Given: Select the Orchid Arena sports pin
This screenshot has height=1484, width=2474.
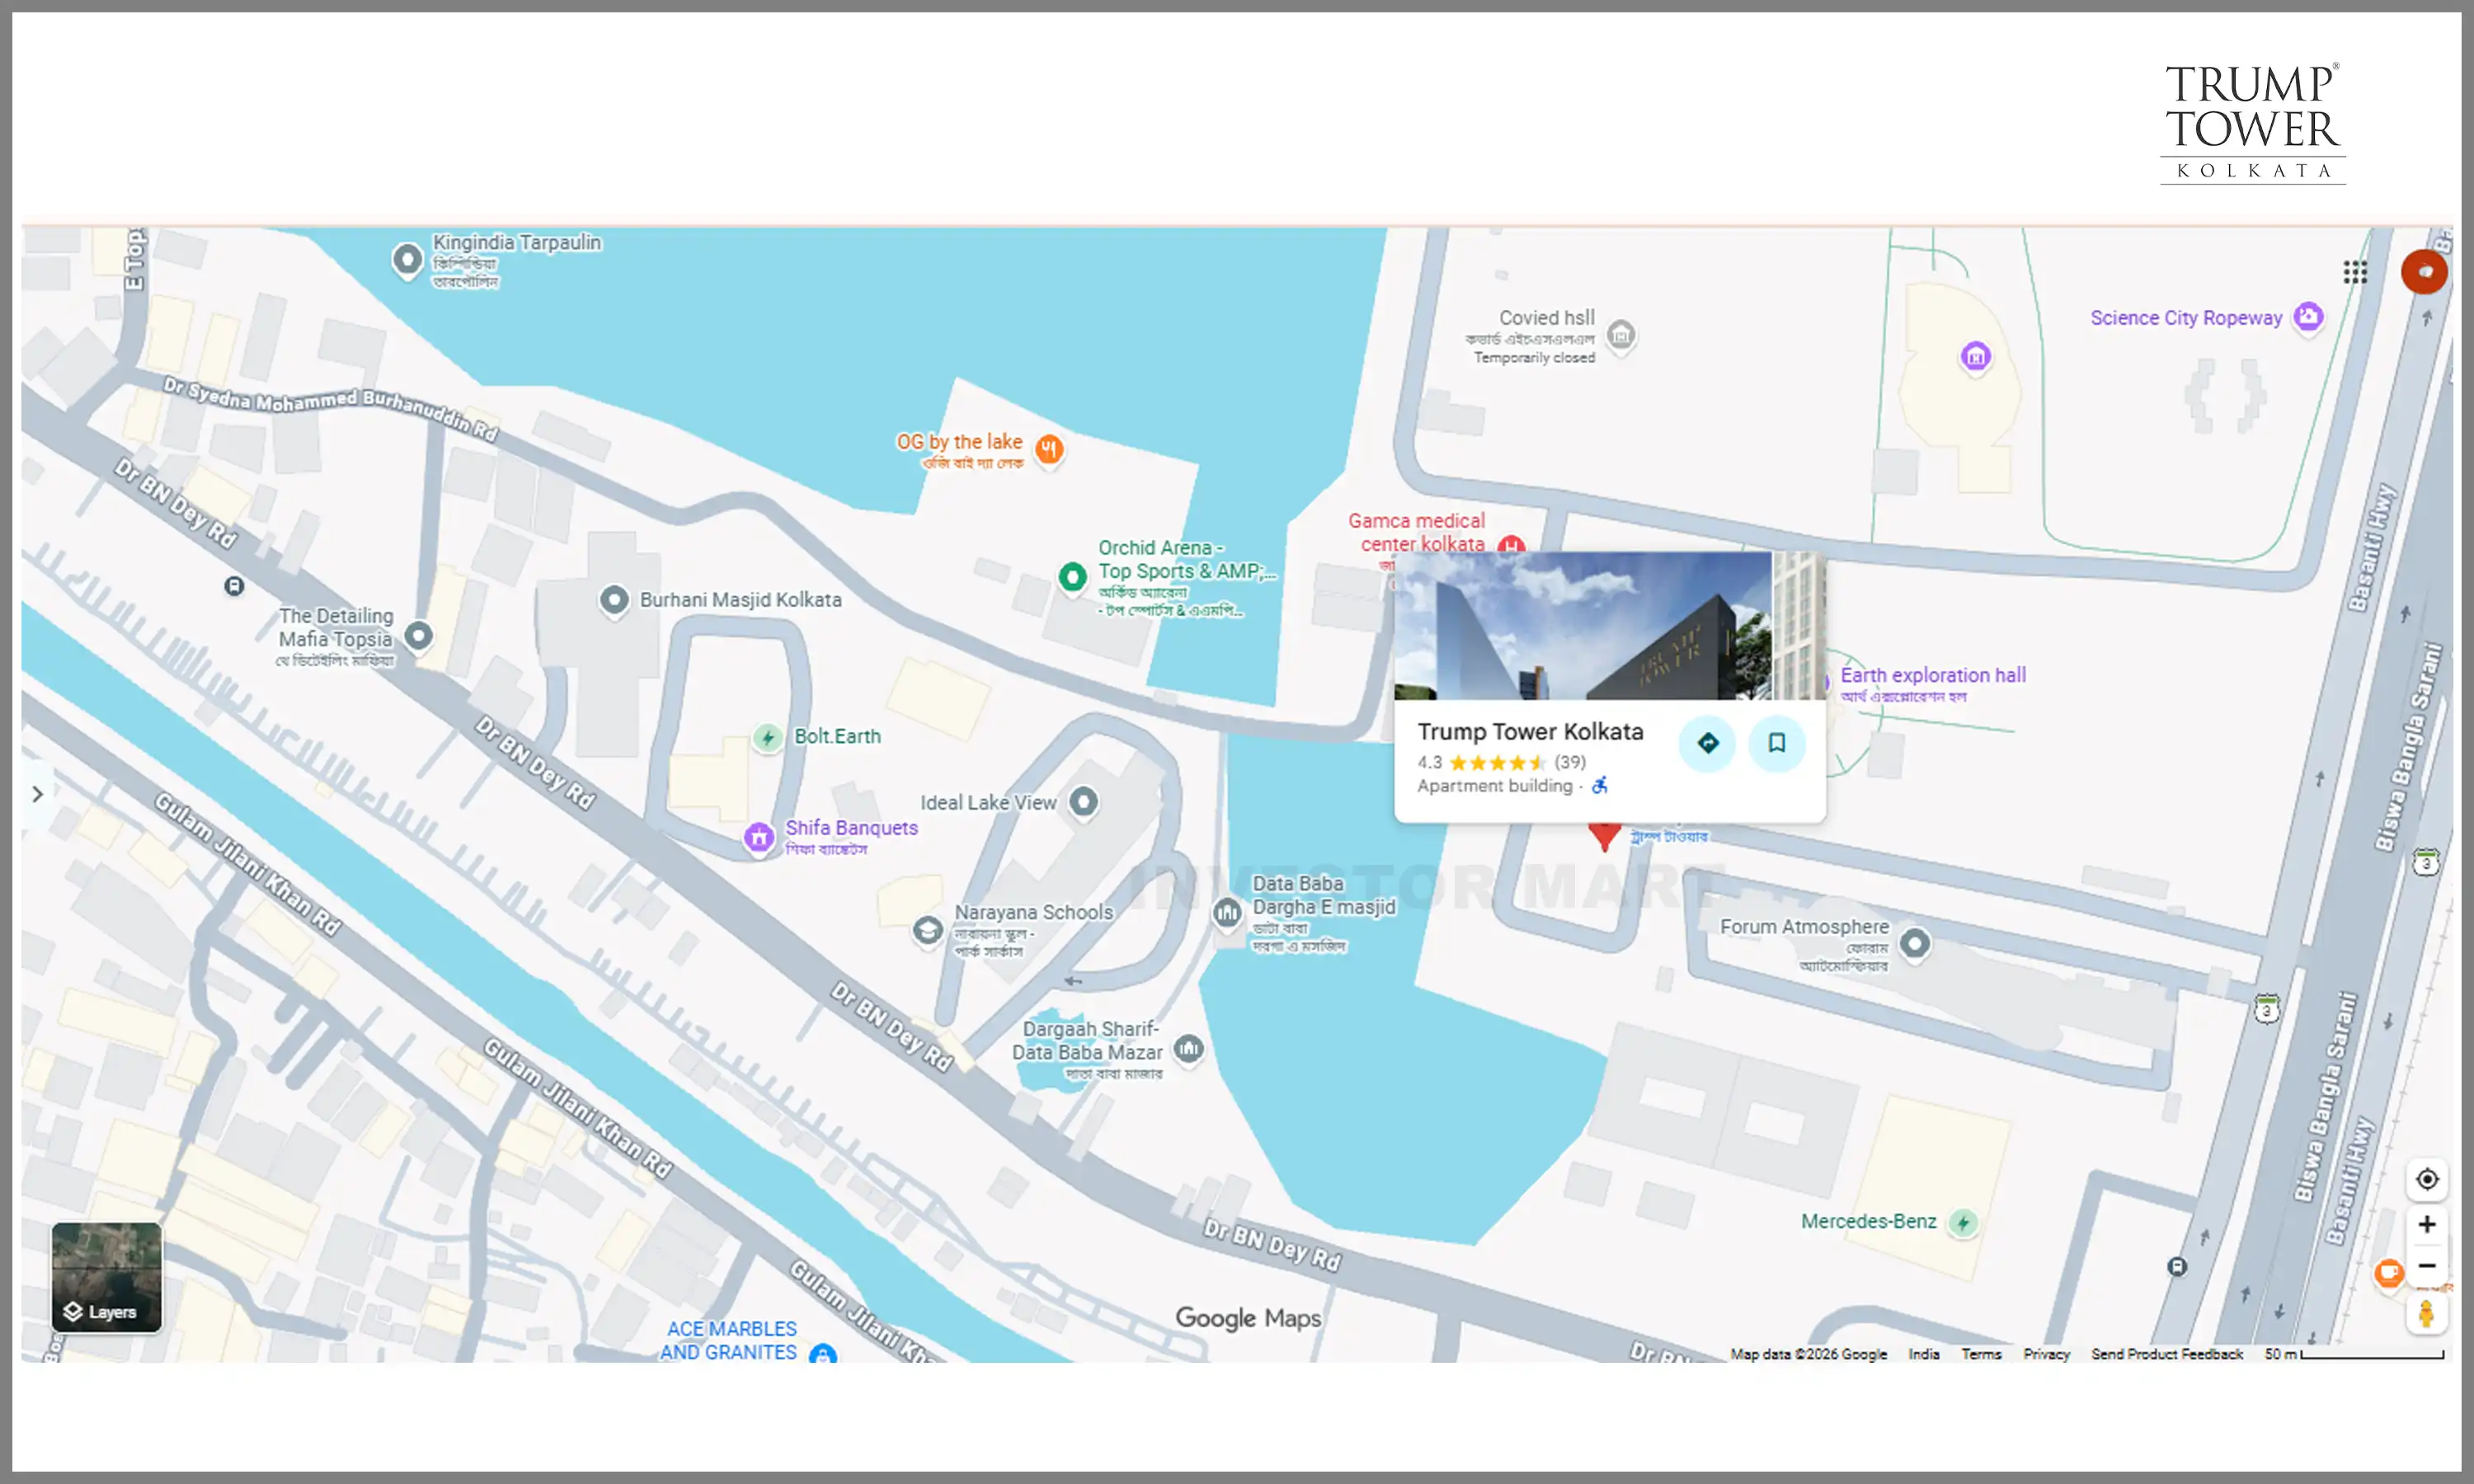Looking at the screenshot, I should (1072, 577).
